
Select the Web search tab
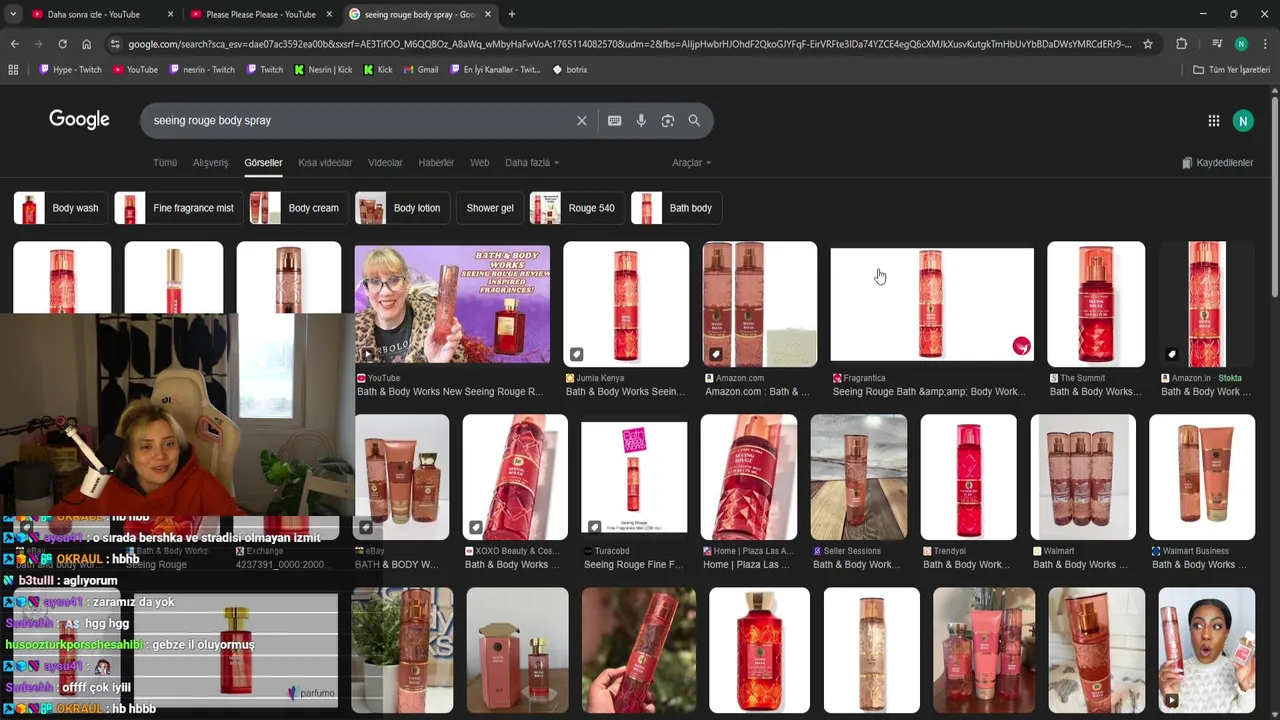[x=480, y=163]
